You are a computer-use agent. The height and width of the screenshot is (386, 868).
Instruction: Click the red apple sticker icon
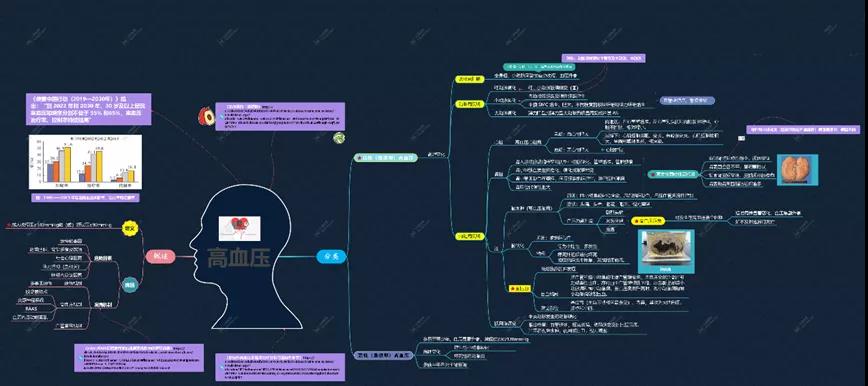click(206, 116)
